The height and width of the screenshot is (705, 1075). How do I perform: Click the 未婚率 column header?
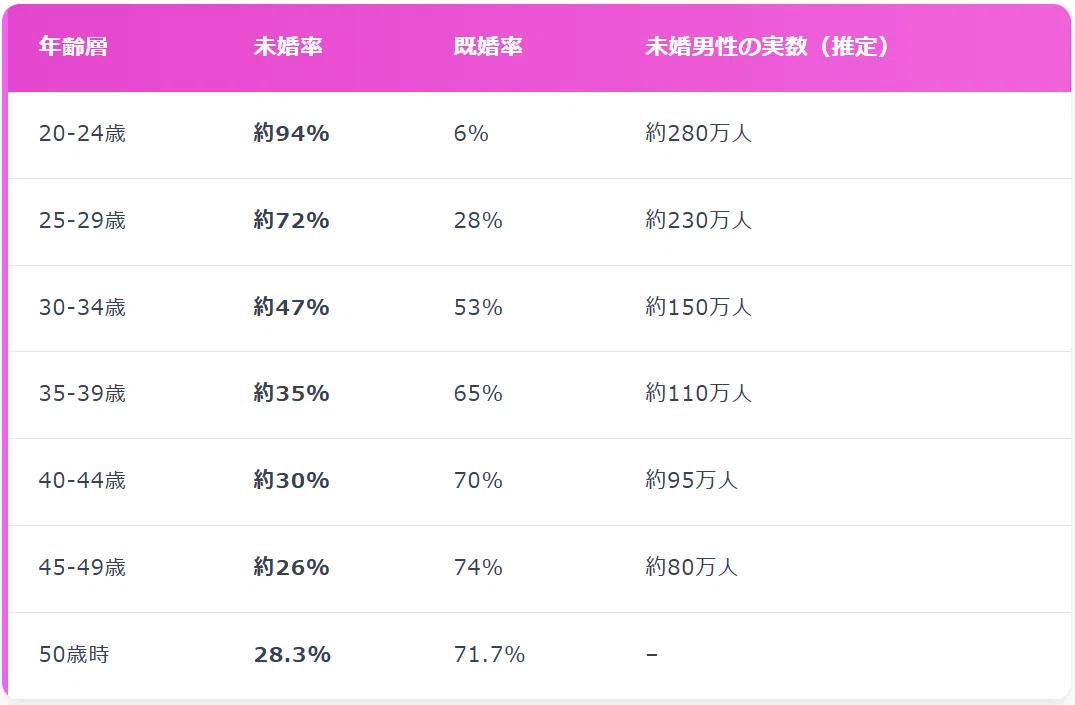[x=287, y=47]
